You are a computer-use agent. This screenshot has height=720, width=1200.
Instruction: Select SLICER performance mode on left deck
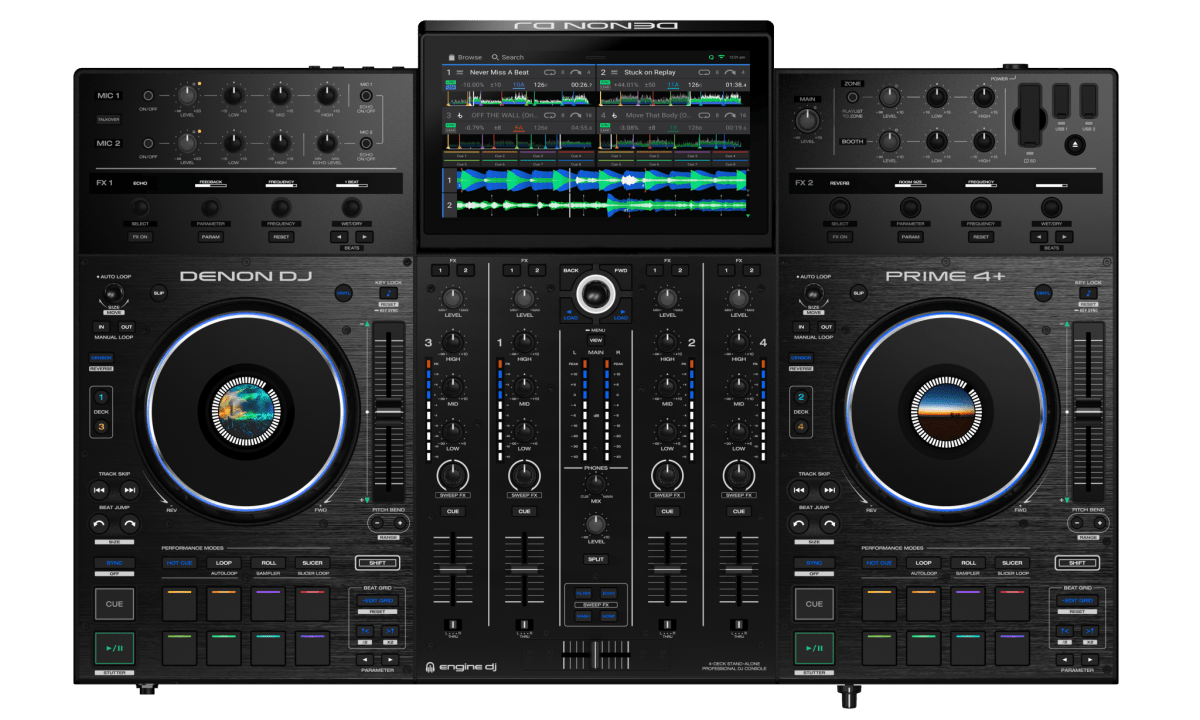tap(313, 563)
